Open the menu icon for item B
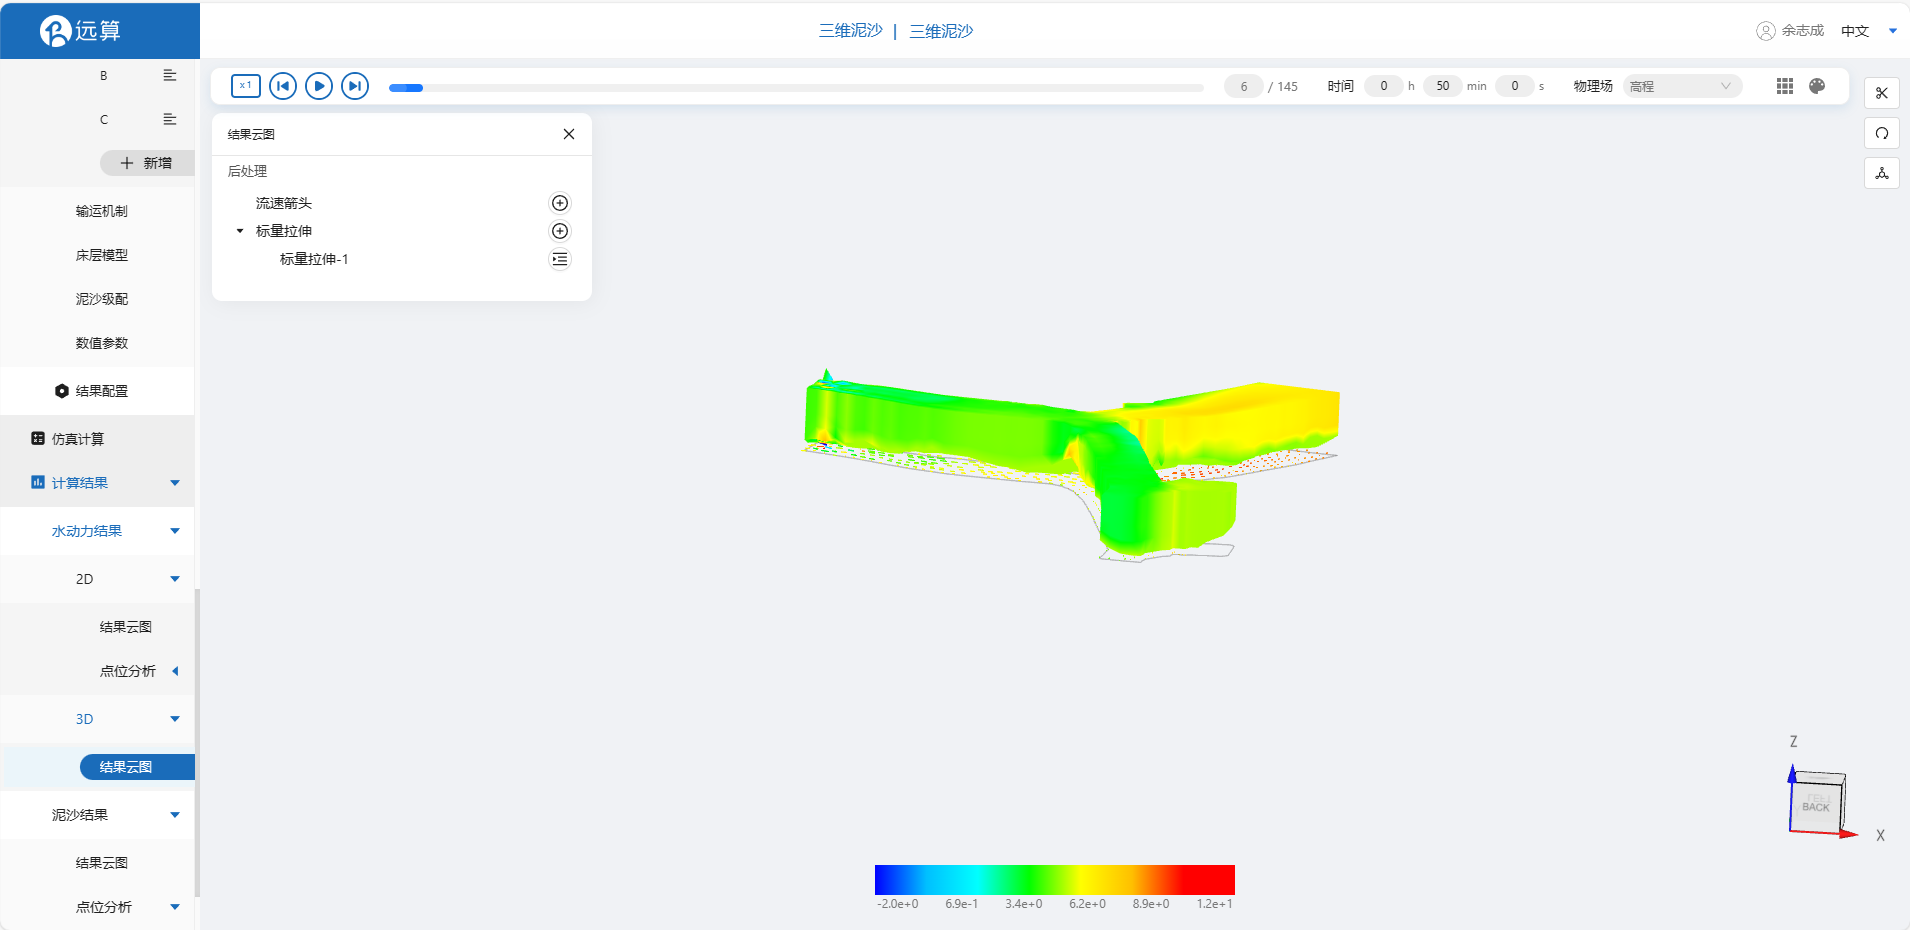Viewport: 1910px width, 930px height. click(170, 75)
